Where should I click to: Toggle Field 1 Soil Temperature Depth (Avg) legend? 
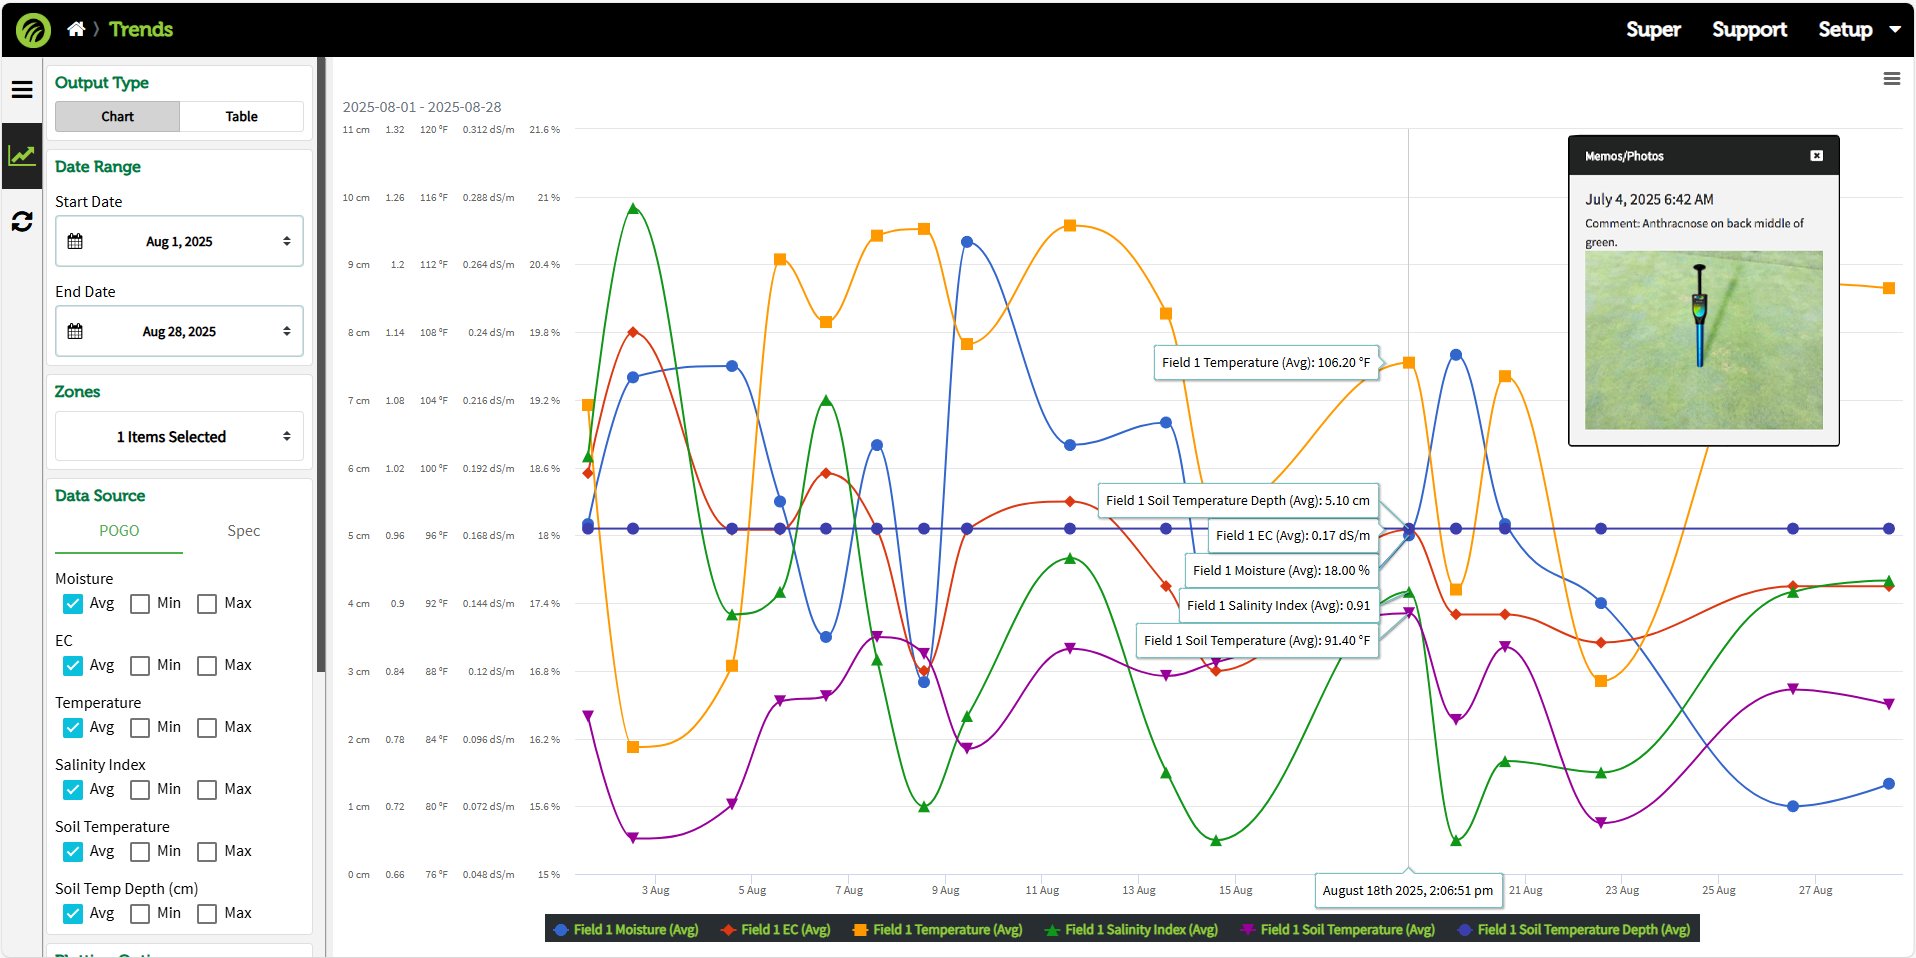click(x=1574, y=930)
